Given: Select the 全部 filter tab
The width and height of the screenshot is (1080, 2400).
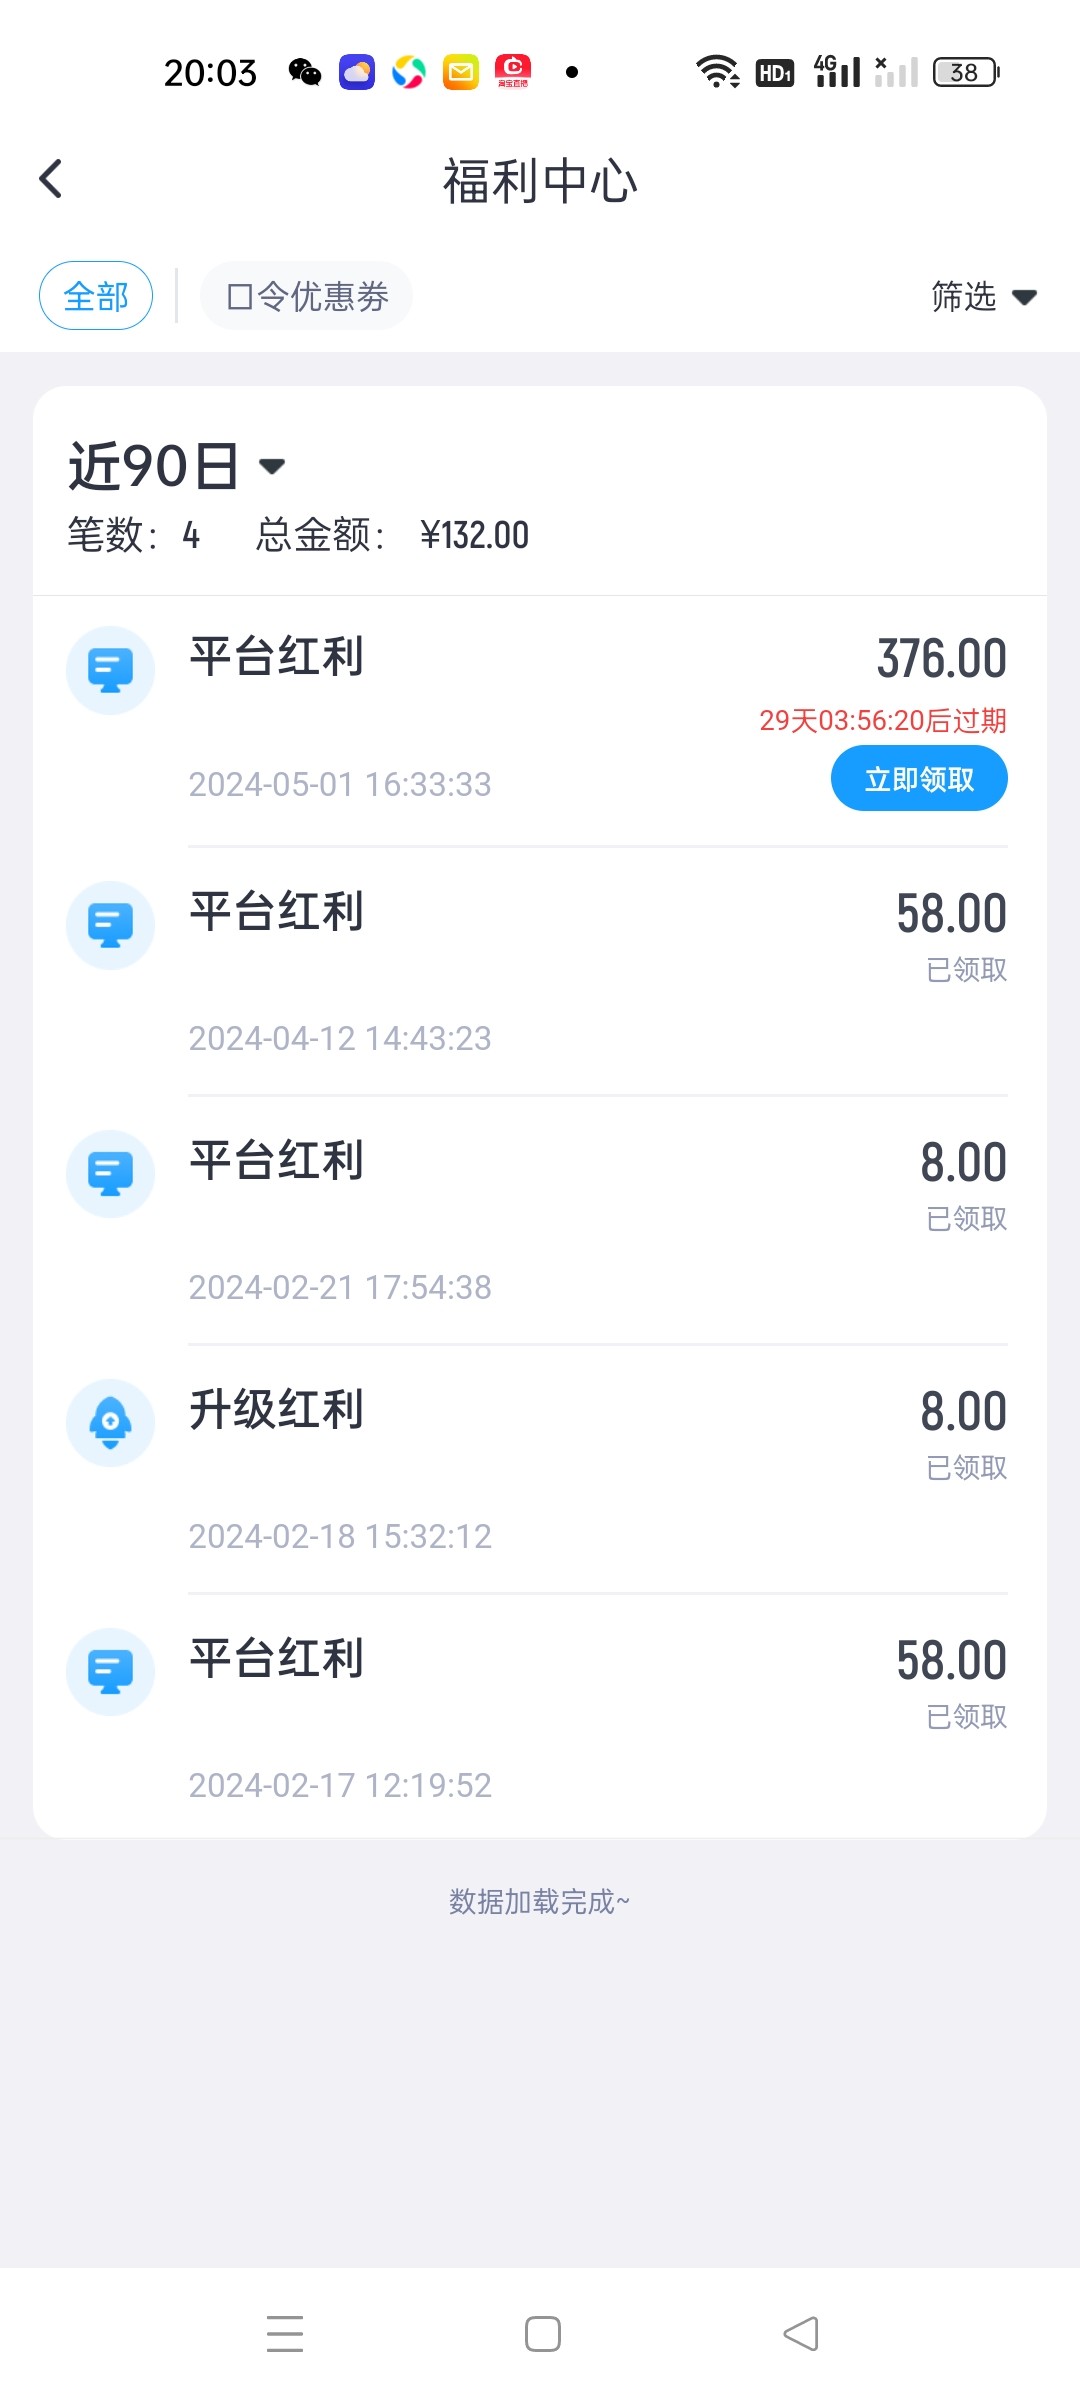Looking at the screenshot, I should pyautogui.click(x=96, y=296).
